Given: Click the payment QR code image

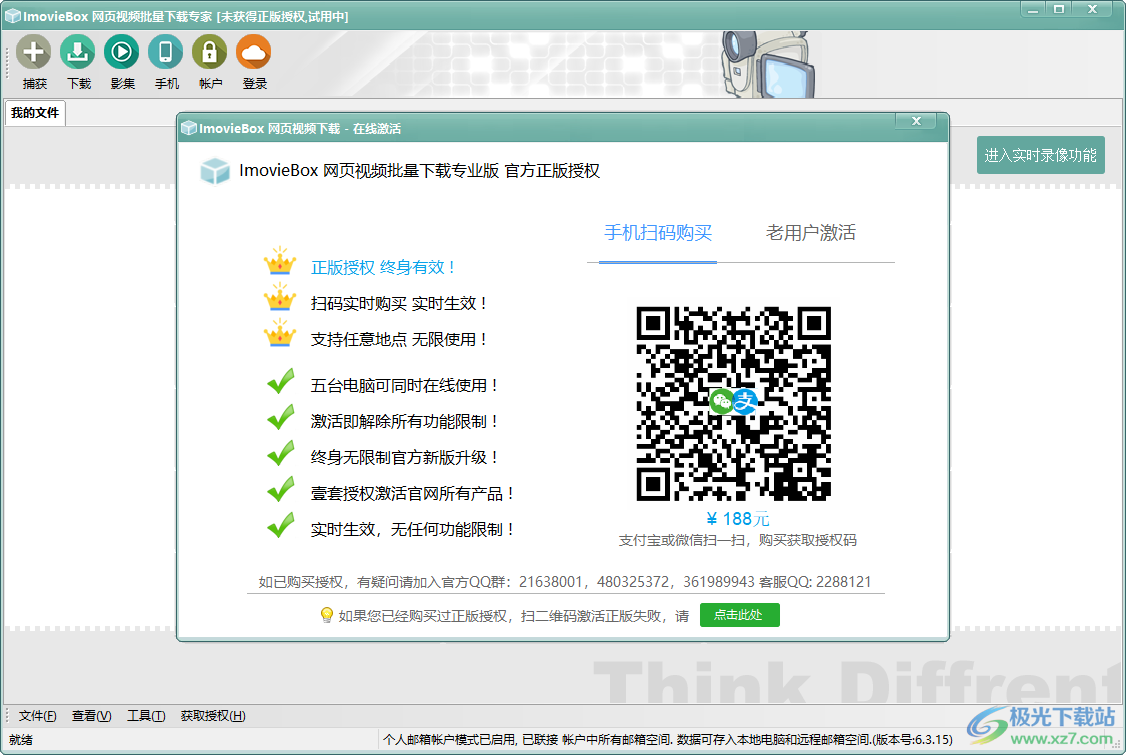Looking at the screenshot, I should (x=733, y=403).
